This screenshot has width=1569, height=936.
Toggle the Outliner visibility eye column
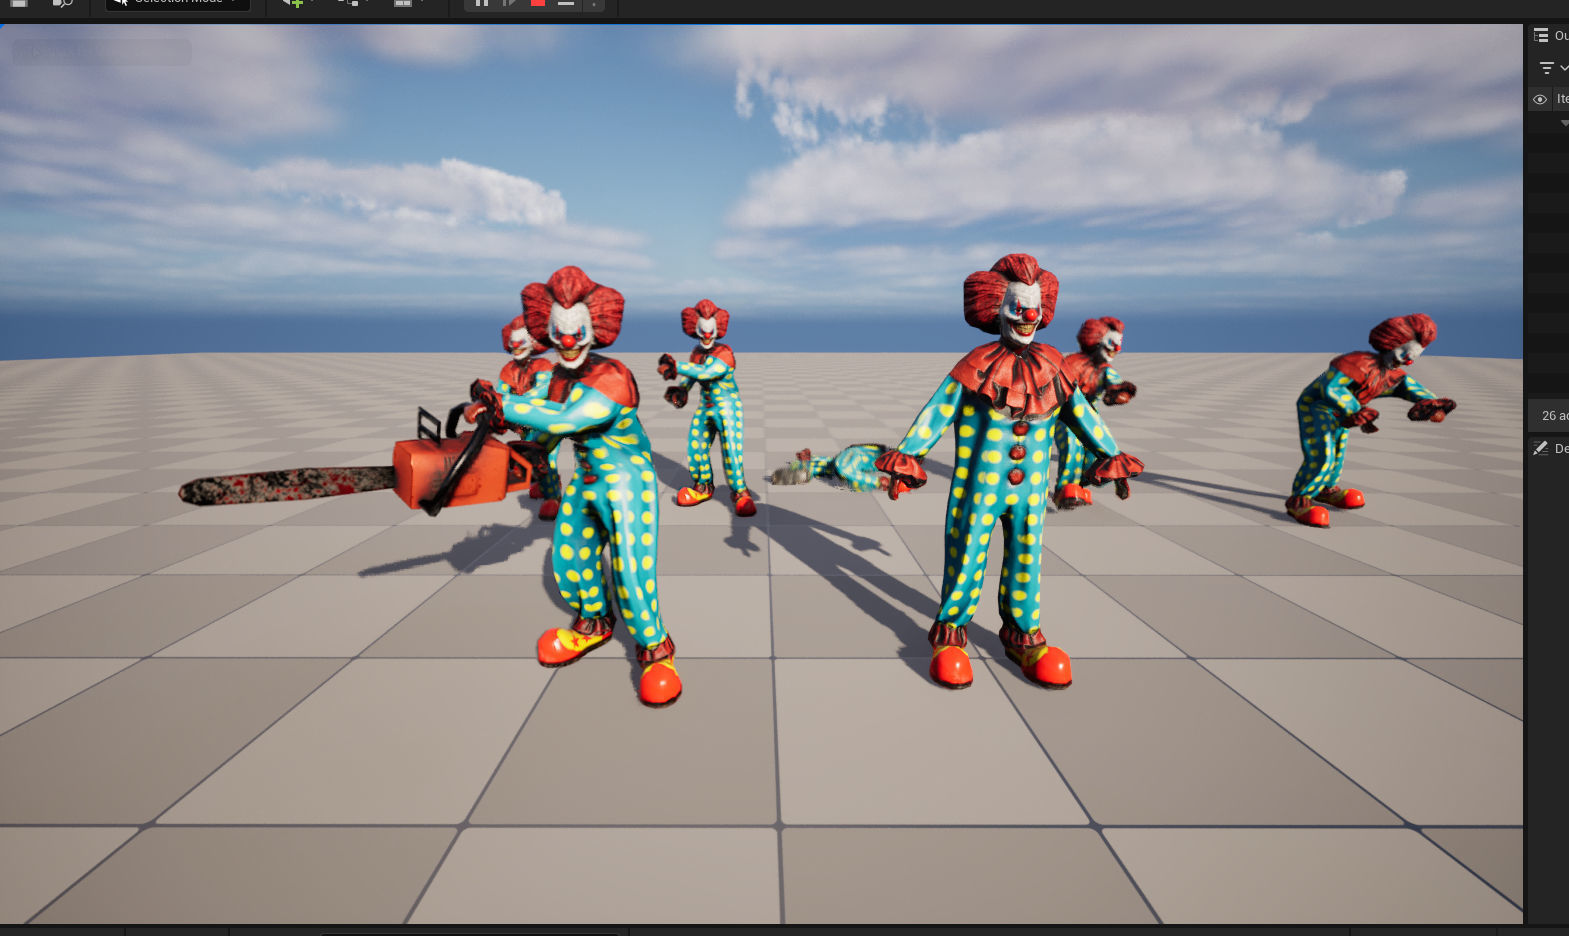point(1540,99)
